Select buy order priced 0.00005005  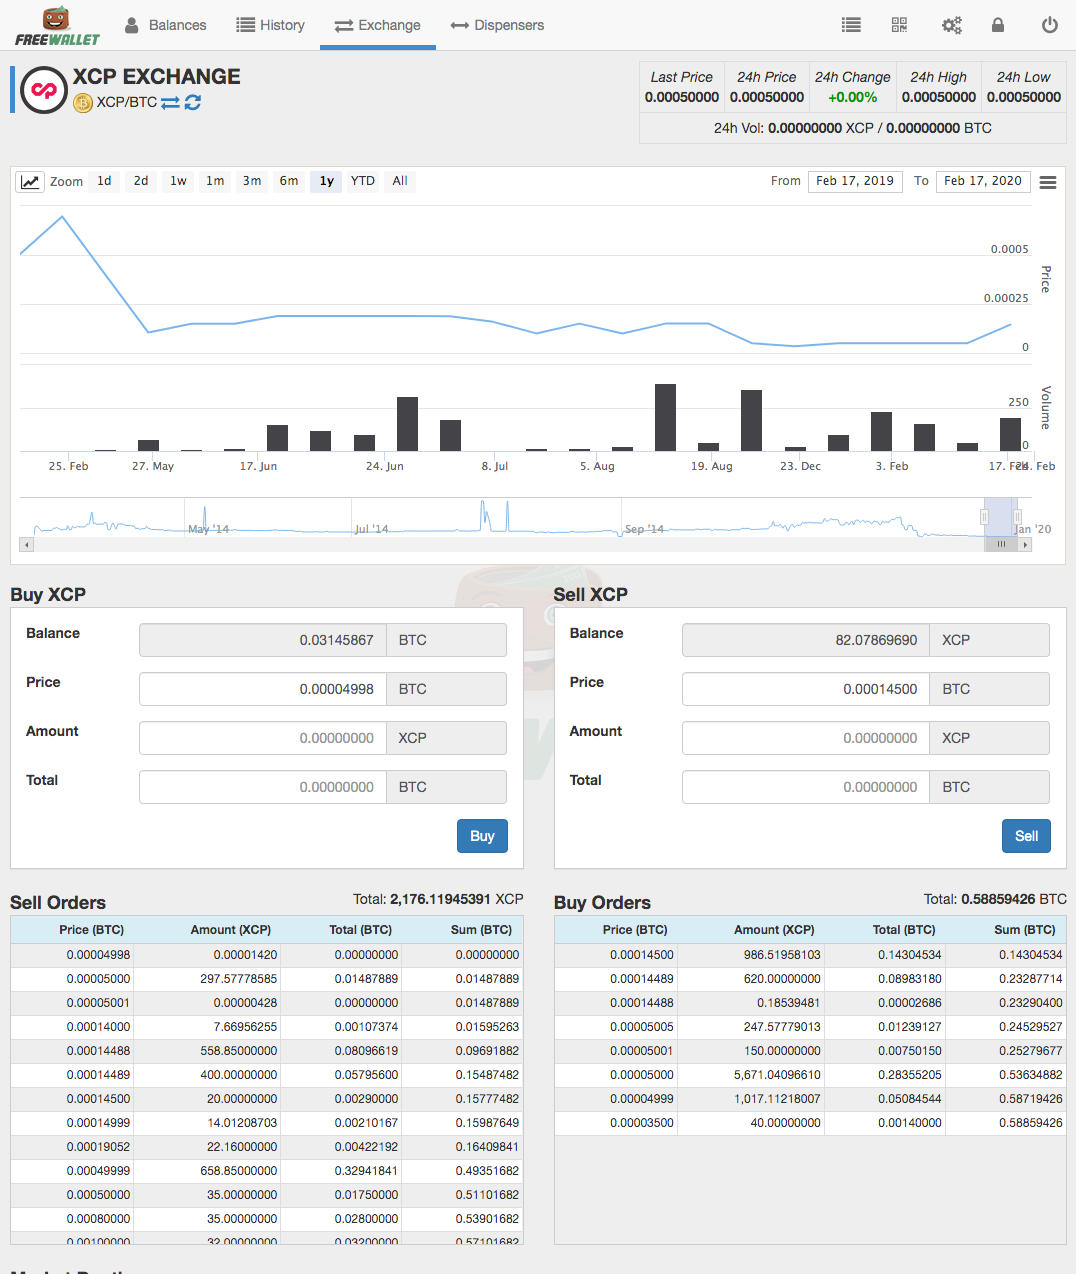(810, 1027)
